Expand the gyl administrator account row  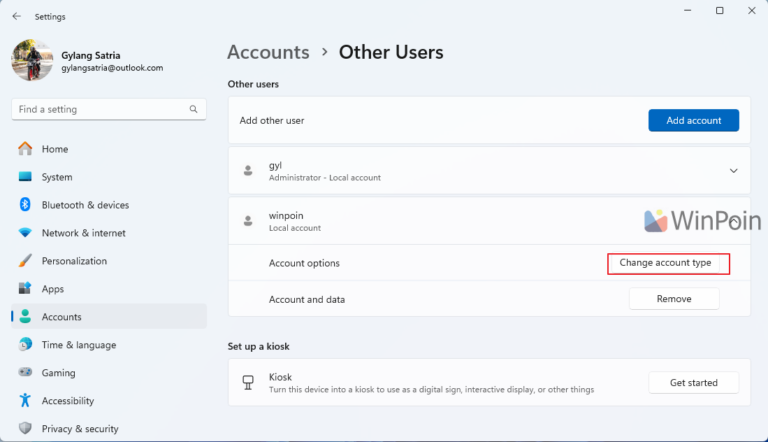[x=733, y=171]
